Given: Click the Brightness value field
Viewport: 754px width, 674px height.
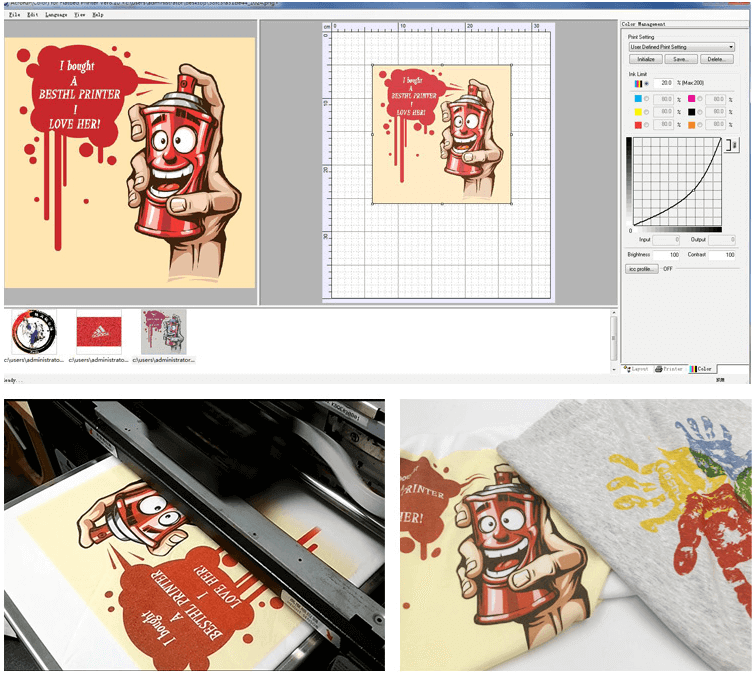Looking at the screenshot, I should [666, 255].
